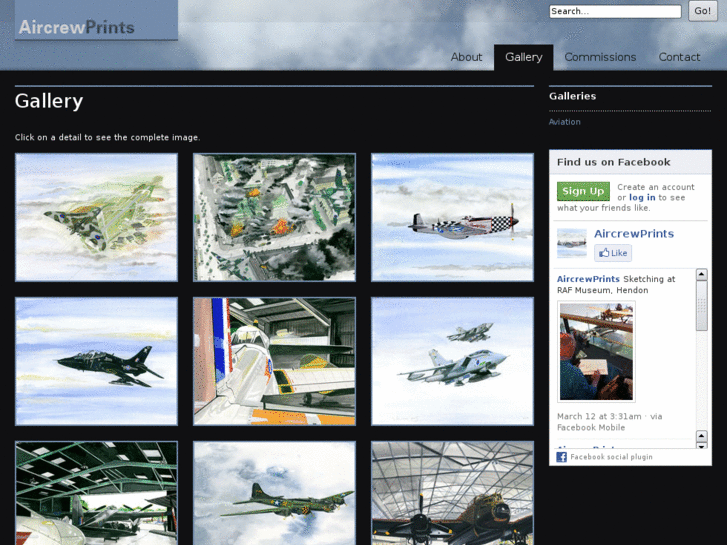Click the green Sign Up button
Image resolution: width=727 pixels, height=545 pixels.
pyautogui.click(x=583, y=191)
